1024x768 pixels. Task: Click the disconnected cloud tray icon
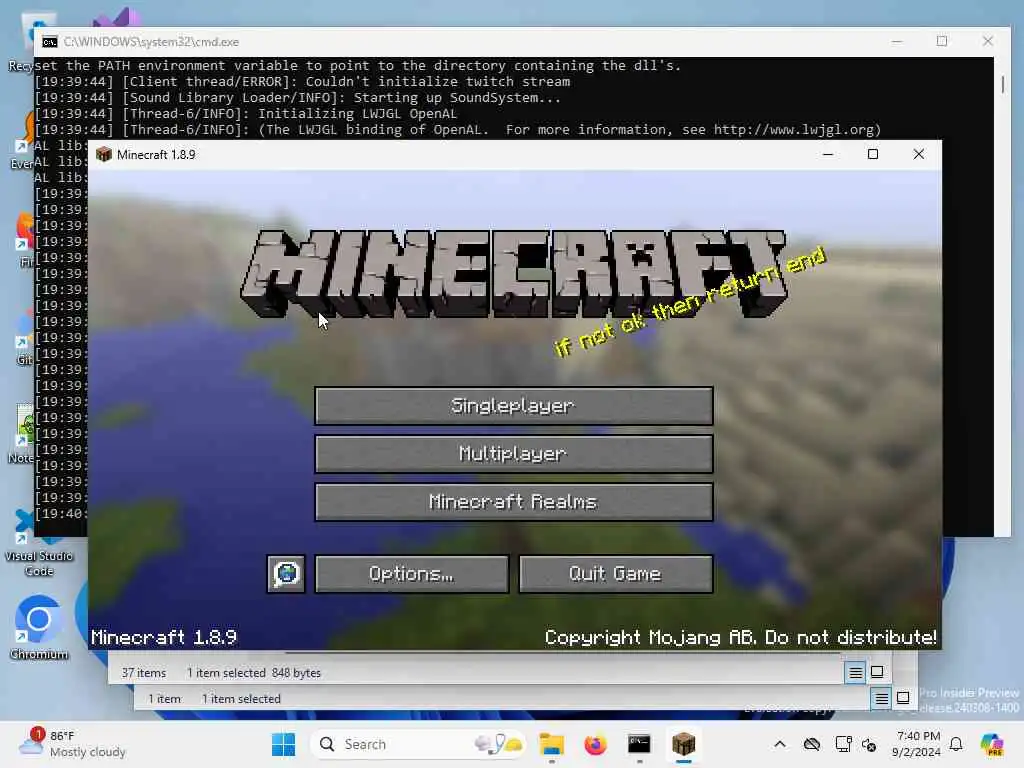click(x=812, y=744)
